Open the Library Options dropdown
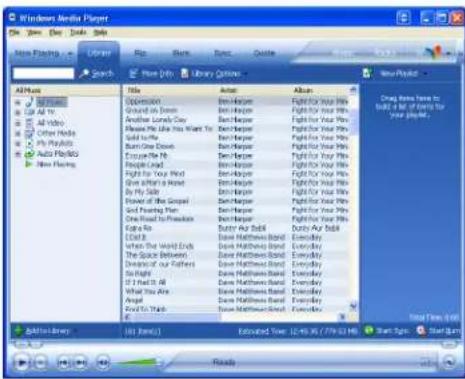Screen dimensions: 465x379 pyautogui.click(x=214, y=74)
